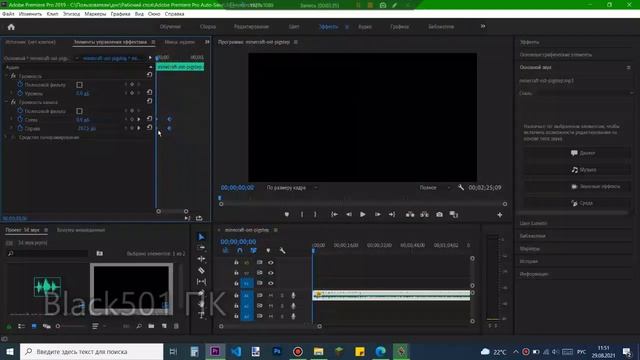Select the Track Select Forward tool

coord(201,248)
